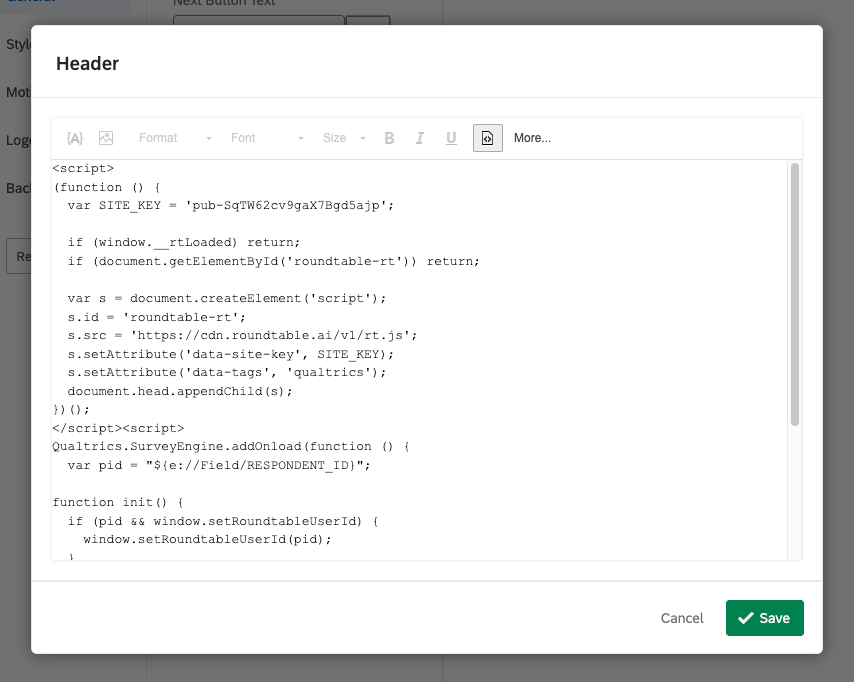Click the piped text {A} icon
The image size is (854, 682).
coord(75,138)
